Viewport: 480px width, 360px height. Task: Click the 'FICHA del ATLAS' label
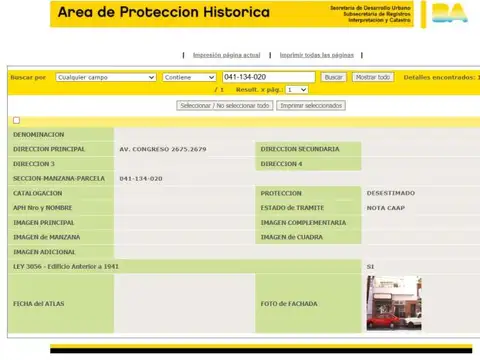pos(39,304)
